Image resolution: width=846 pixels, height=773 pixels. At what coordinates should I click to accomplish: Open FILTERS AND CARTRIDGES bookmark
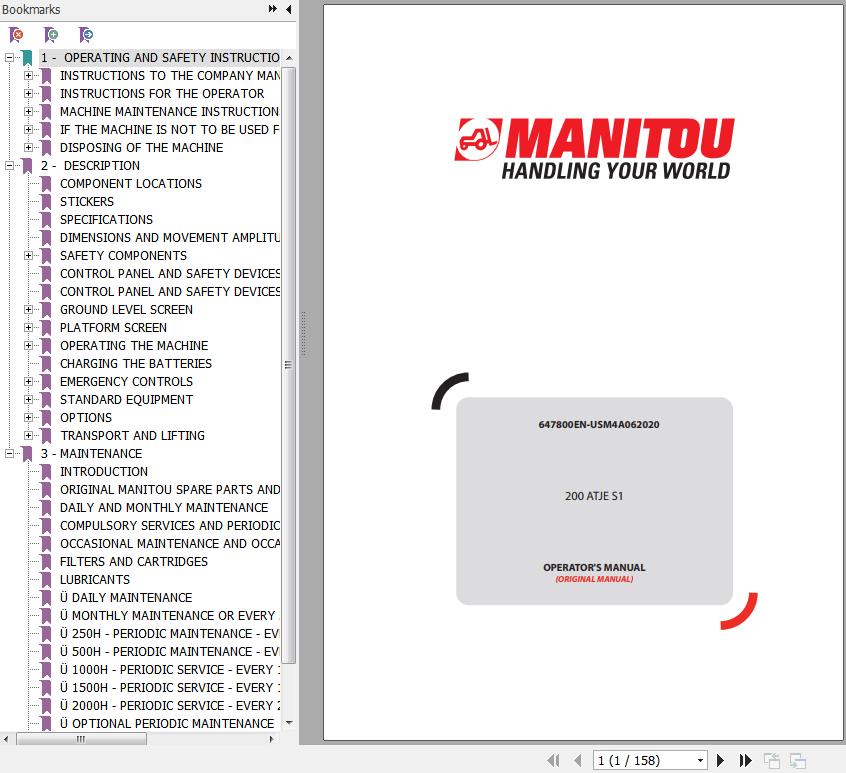(x=134, y=562)
